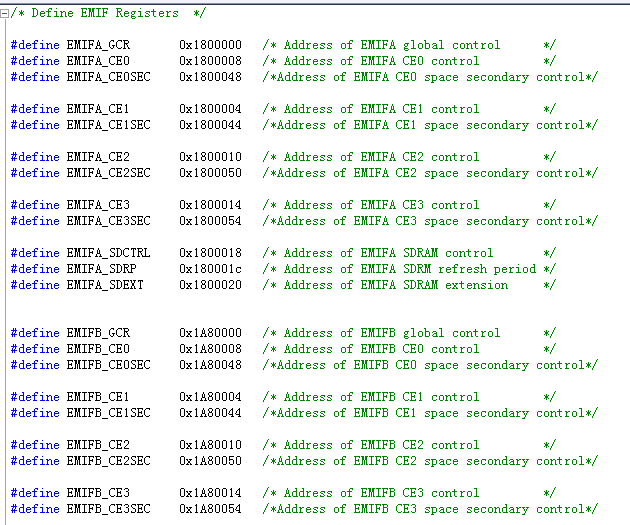Place cursor on address 0x1800008

click(210, 61)
